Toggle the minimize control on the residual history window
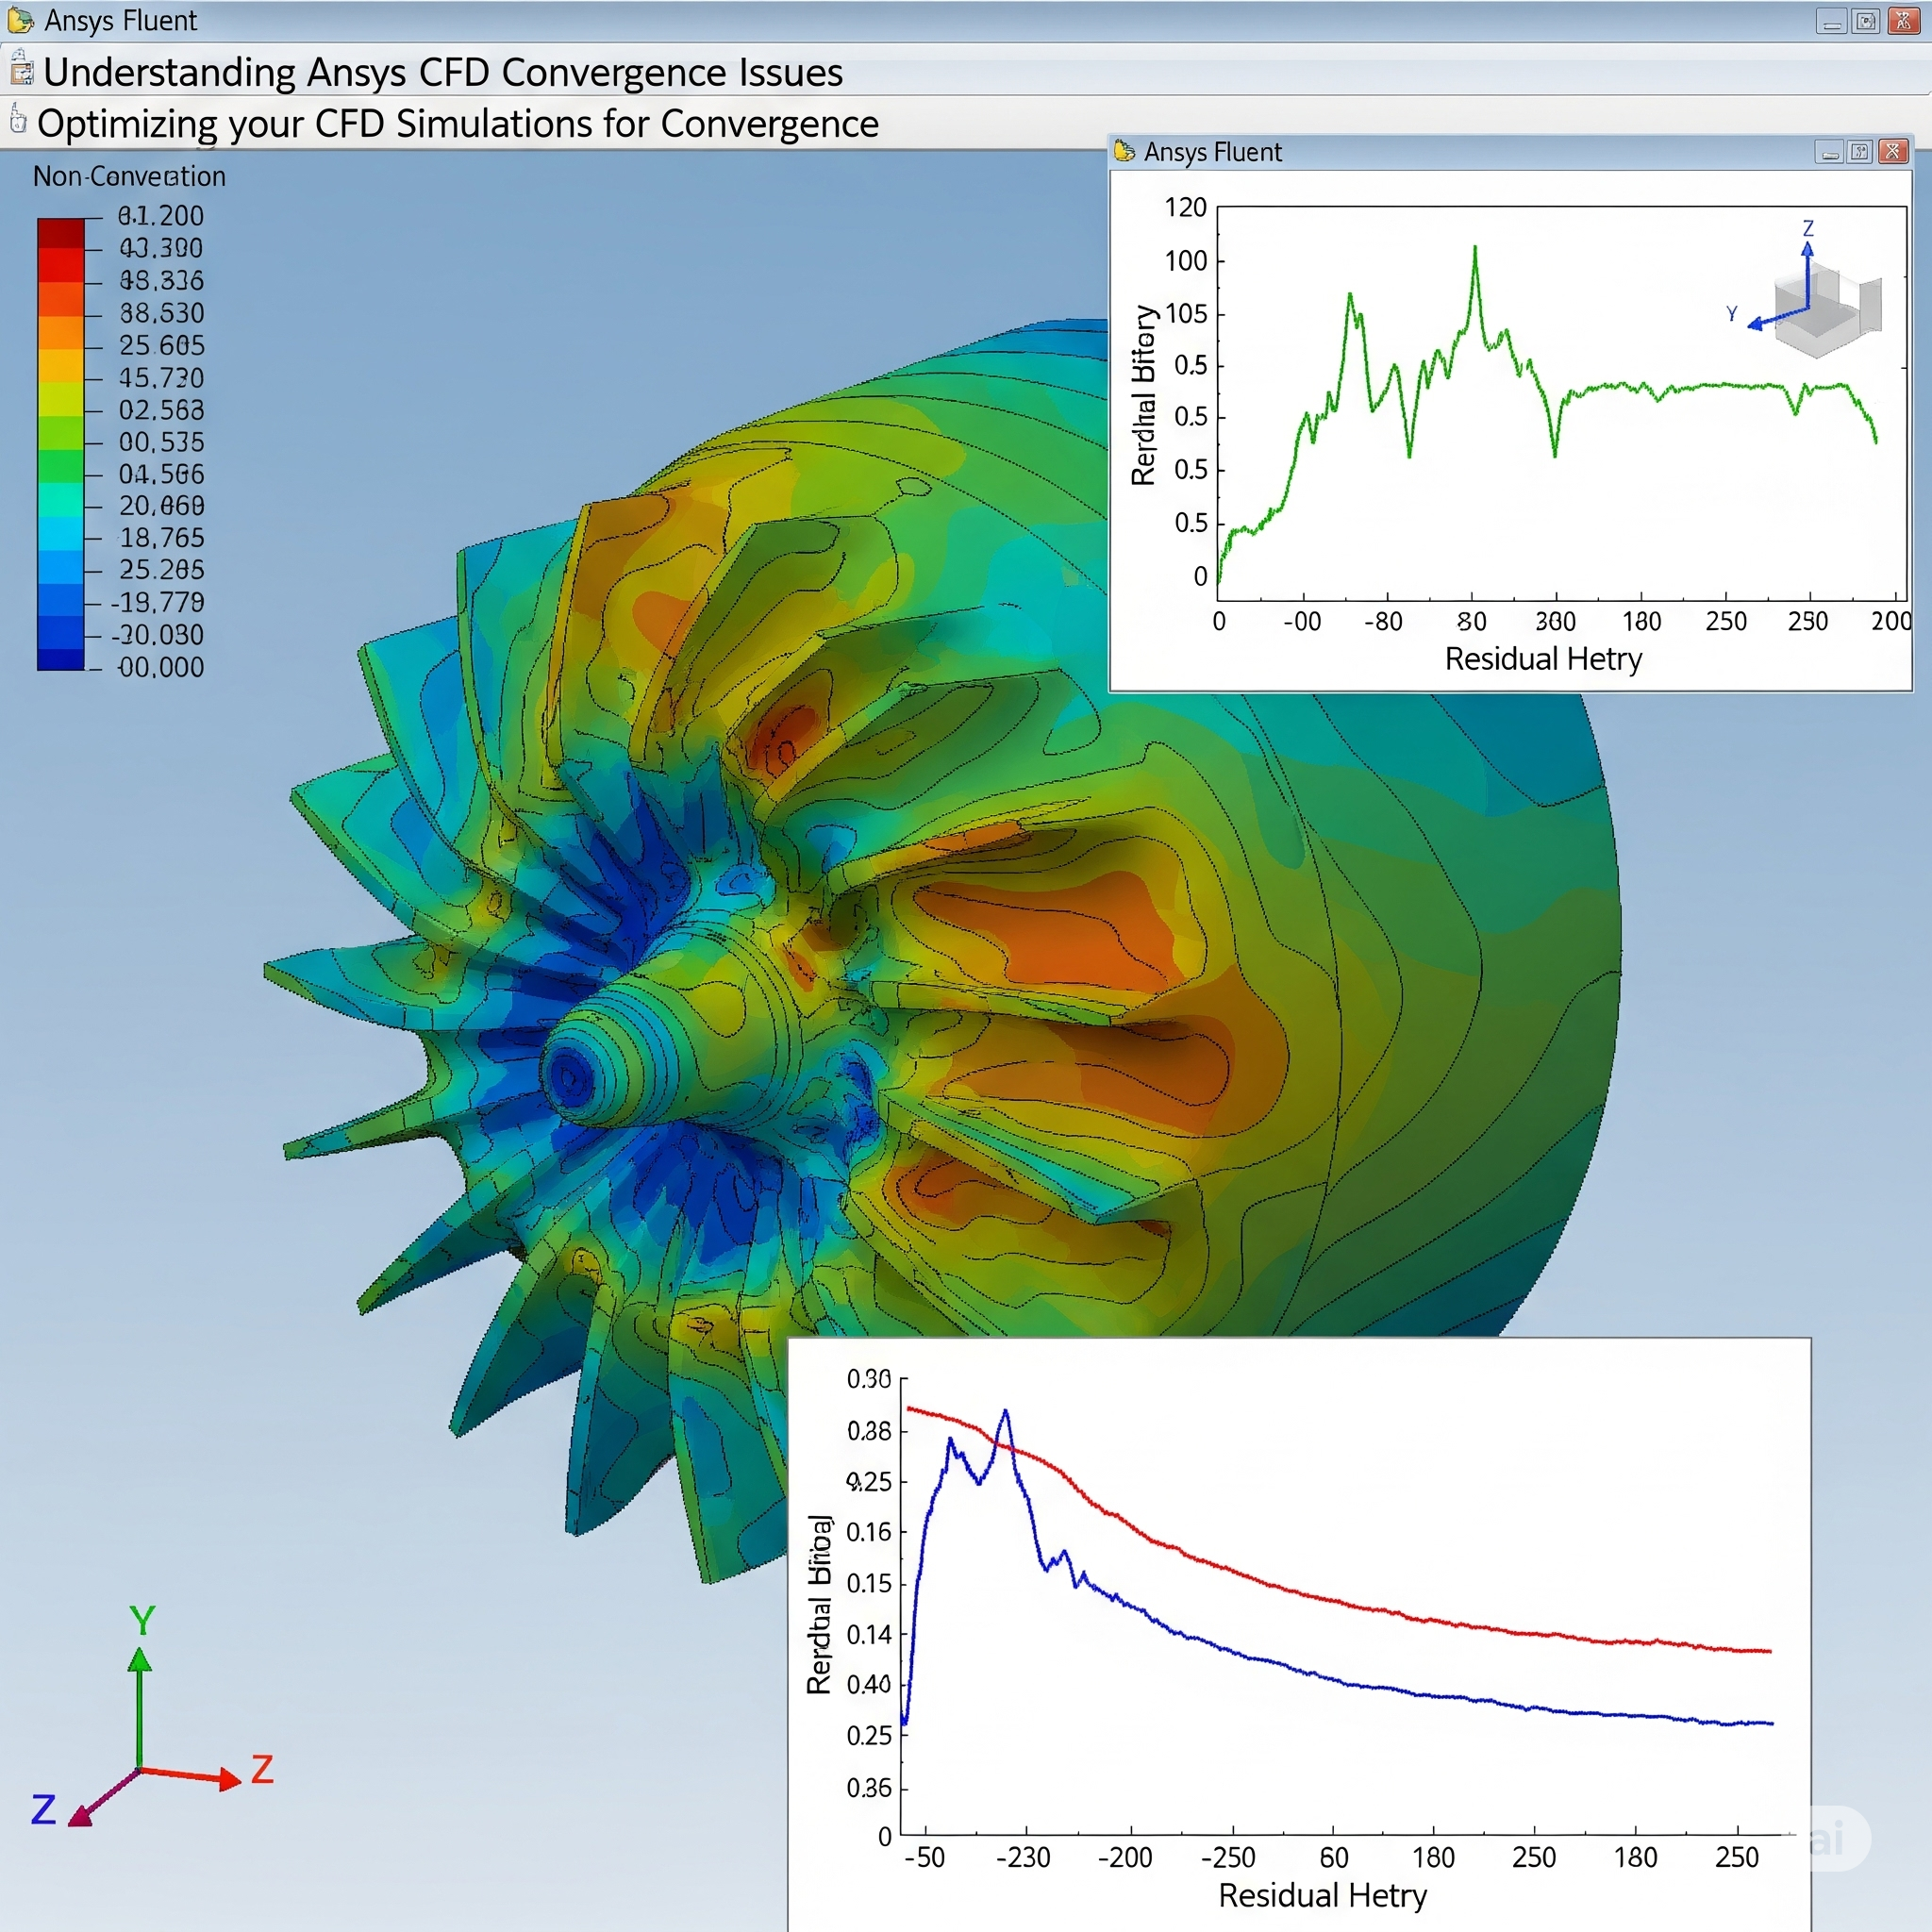Screen dimensions: 1932x1932 [x=1829, y=153]
